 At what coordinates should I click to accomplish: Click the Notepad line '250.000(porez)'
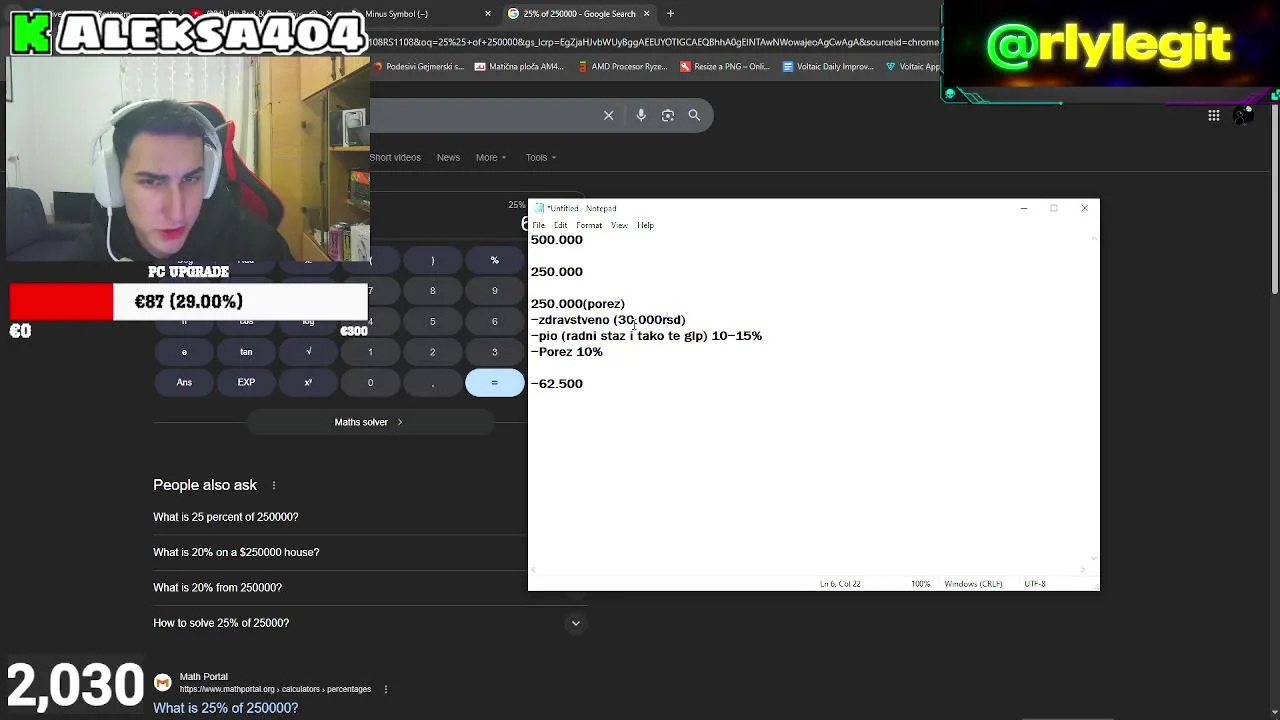pos(578,304)
